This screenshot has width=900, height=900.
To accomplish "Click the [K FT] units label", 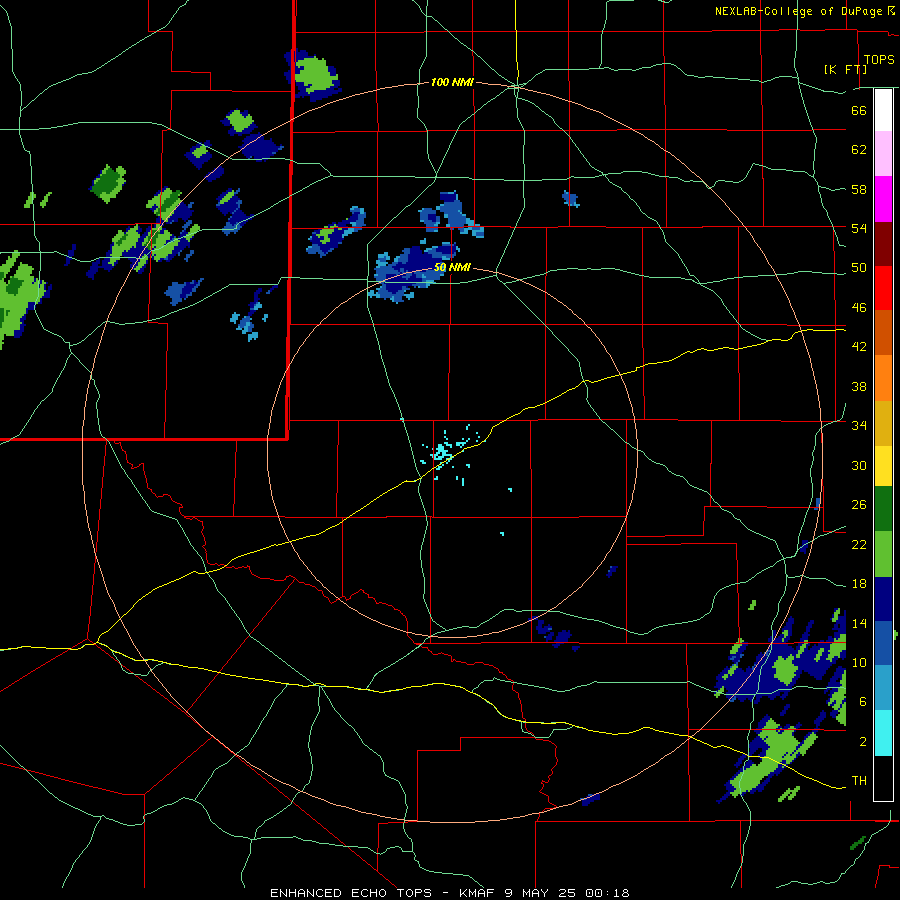I will point(845,69).
